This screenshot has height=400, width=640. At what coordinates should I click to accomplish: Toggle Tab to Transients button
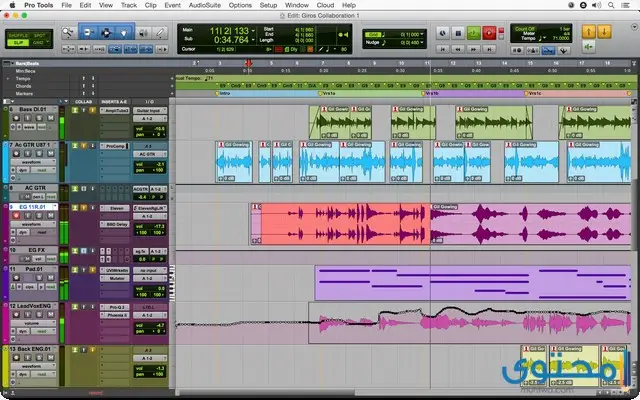[x=99, y=49]
